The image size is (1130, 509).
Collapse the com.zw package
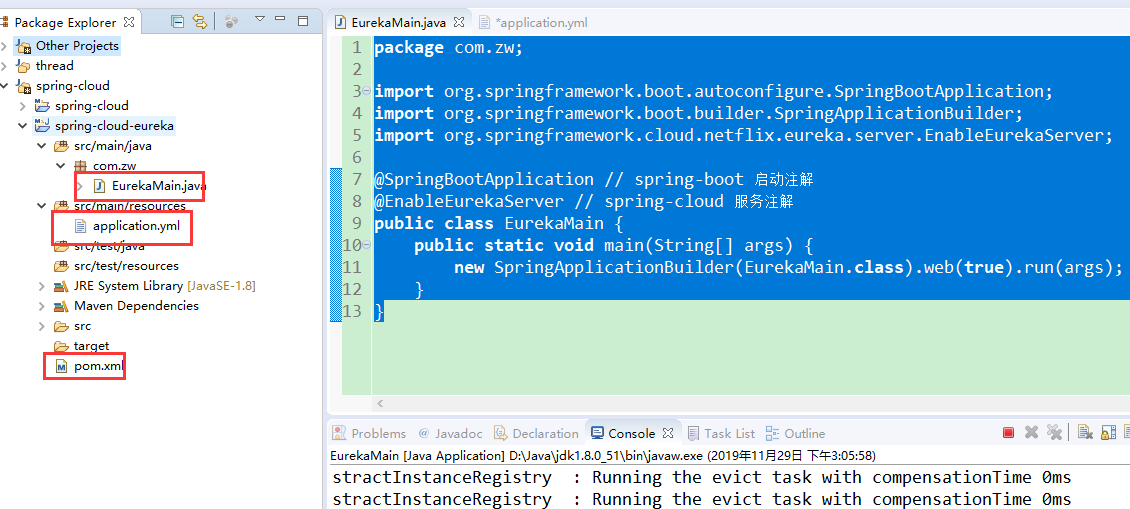[61, 167]
